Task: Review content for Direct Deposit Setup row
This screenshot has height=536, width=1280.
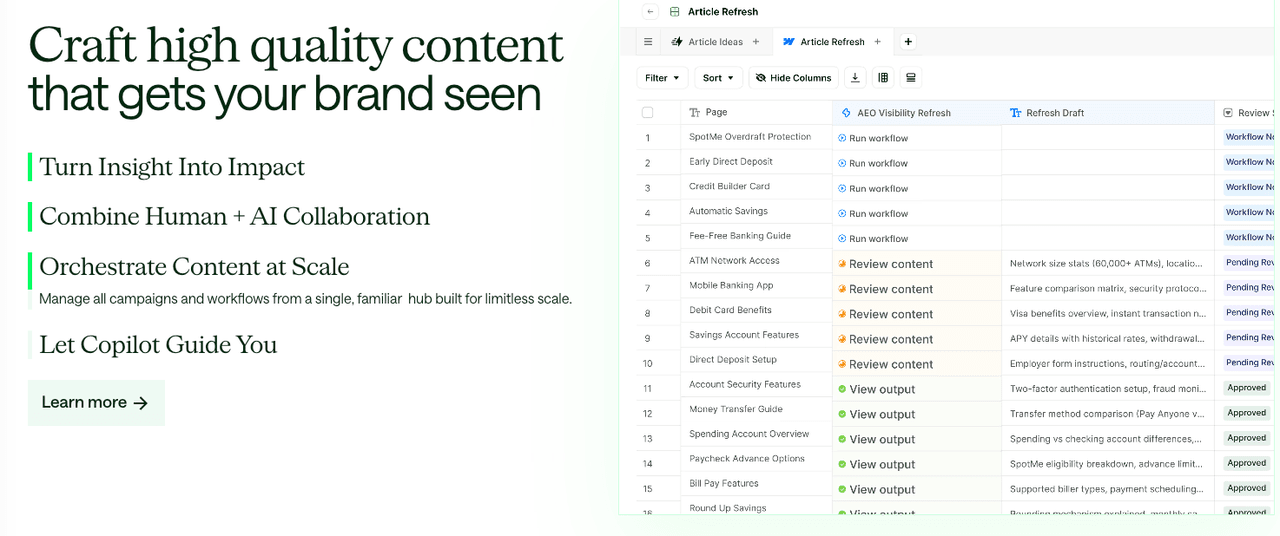Action: click(x=885, y=364)
